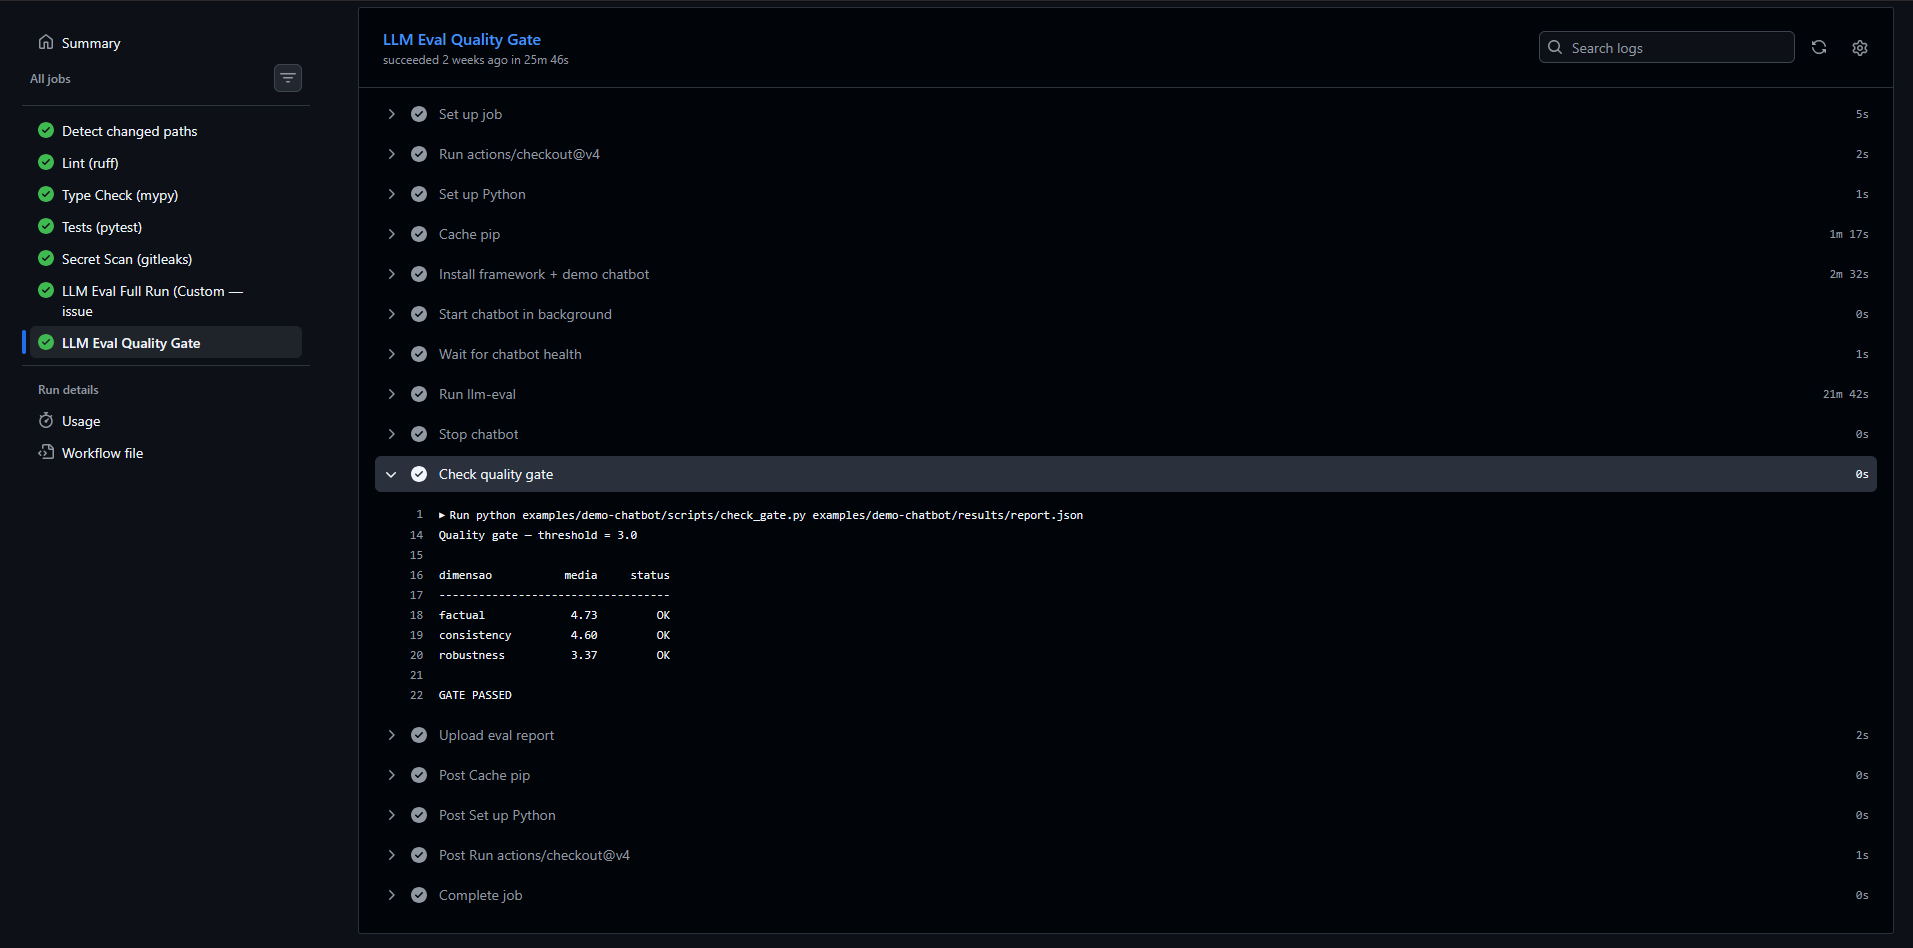Click the factual 4.73 log row
This screenshot has width=1913, height=948.
pos(554,615)
